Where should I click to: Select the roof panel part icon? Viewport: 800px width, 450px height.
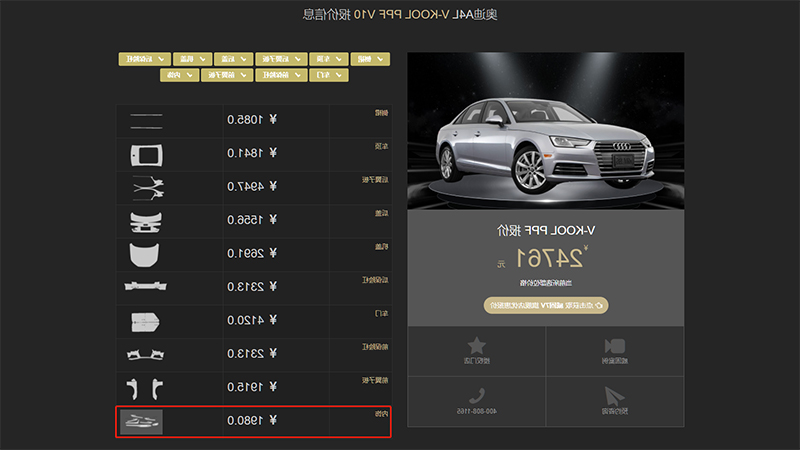tap(146, 155)
